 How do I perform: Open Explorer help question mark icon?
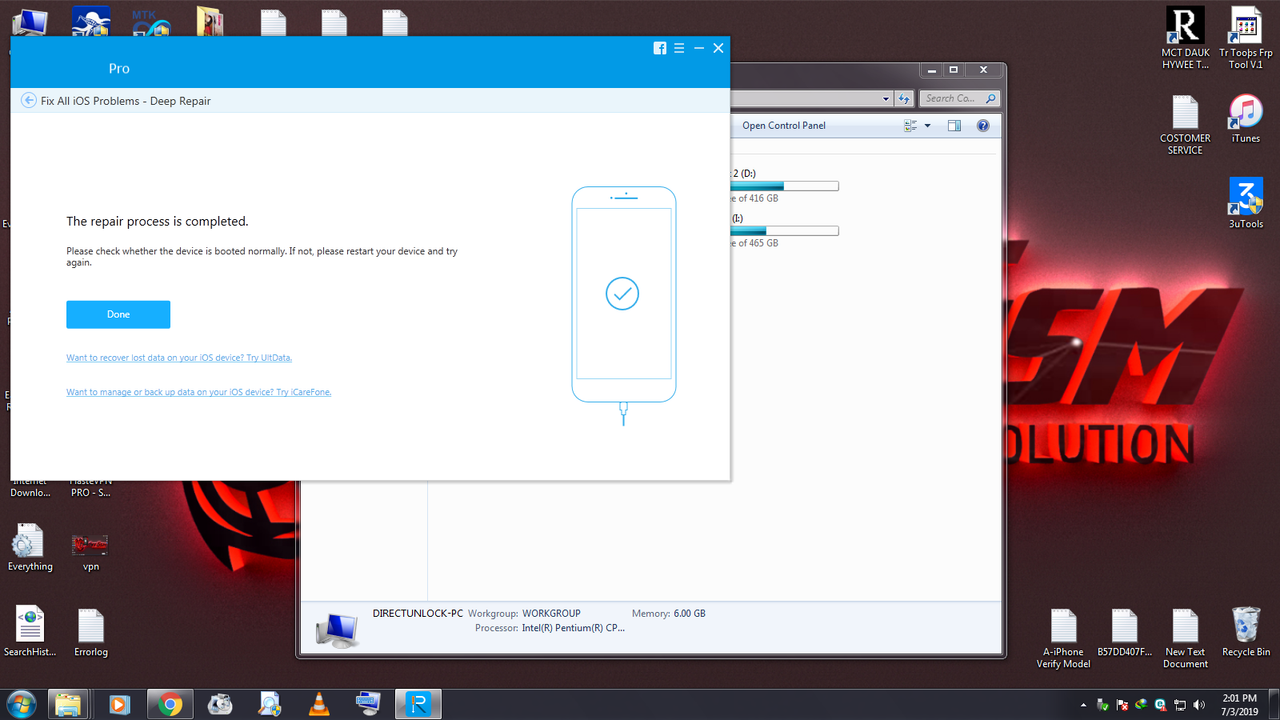983,126
